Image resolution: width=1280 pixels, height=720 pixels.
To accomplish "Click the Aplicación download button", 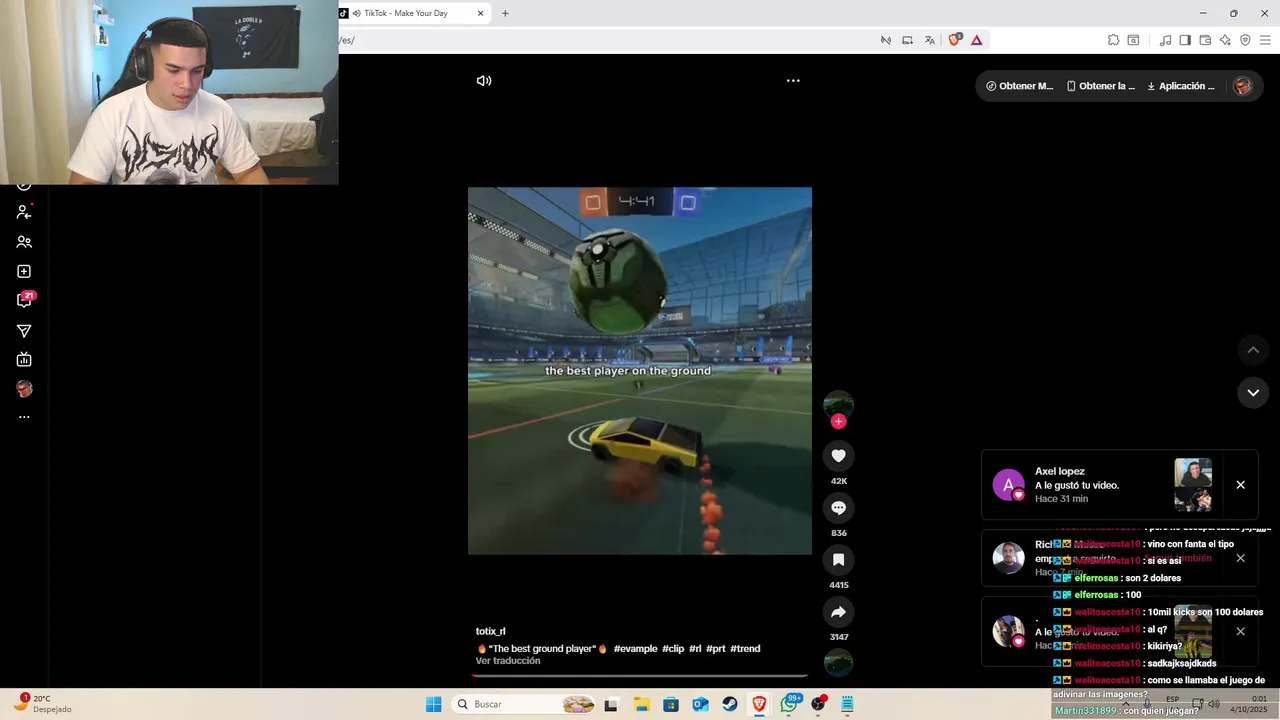I will click(1181, 86).
